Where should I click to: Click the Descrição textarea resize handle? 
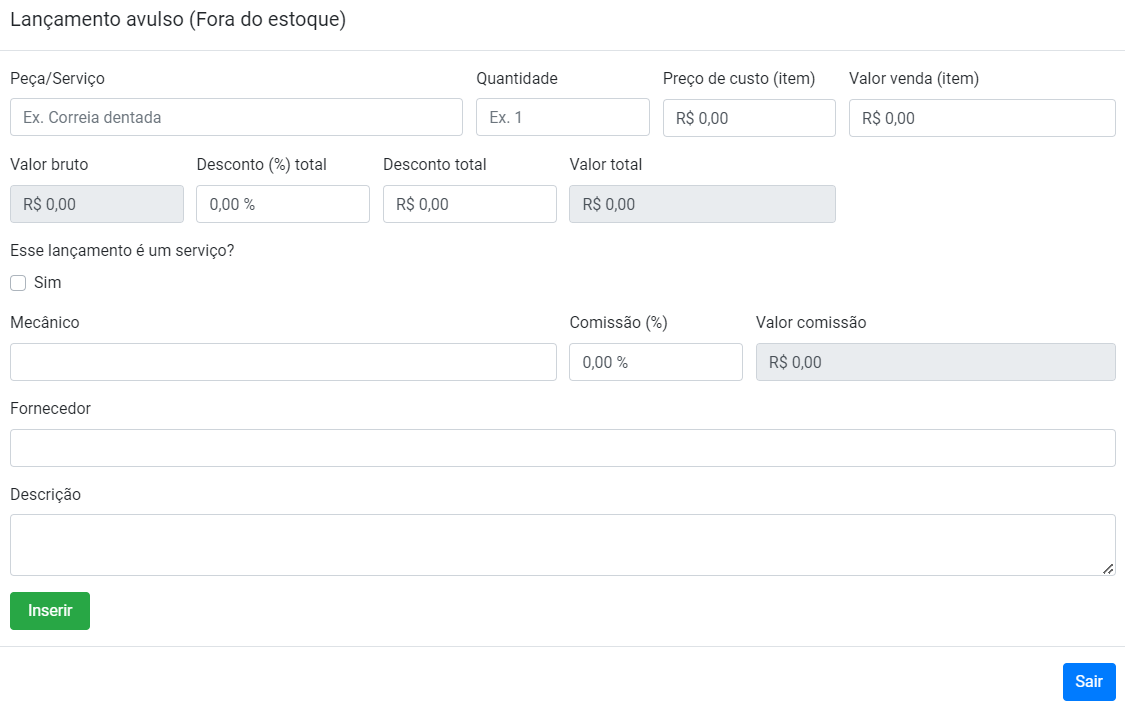[x=1108, y=568]
